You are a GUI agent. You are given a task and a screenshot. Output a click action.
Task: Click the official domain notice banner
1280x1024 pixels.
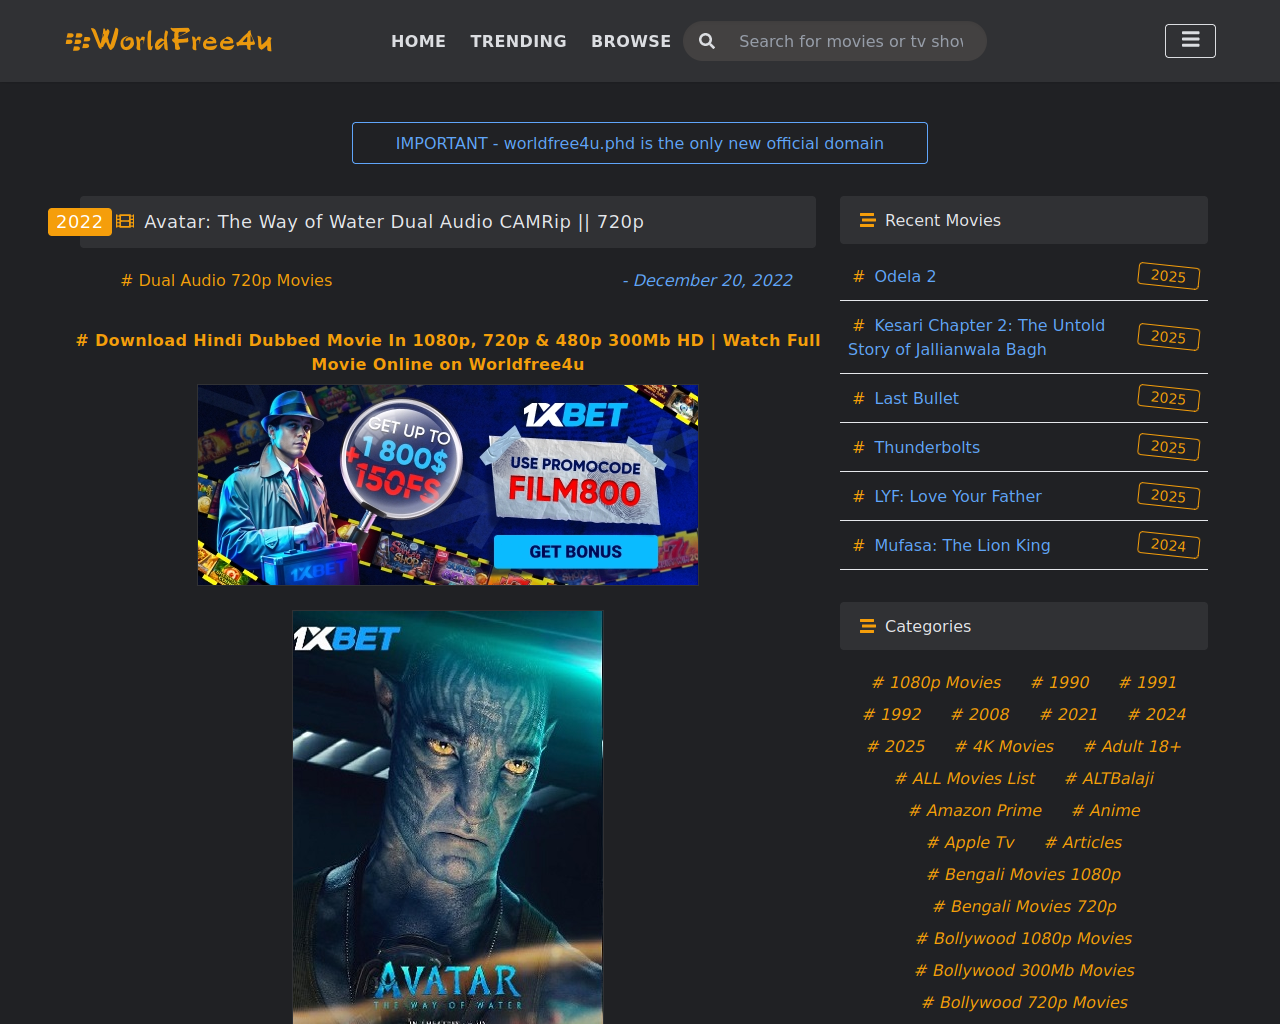[x=640, y=143]
